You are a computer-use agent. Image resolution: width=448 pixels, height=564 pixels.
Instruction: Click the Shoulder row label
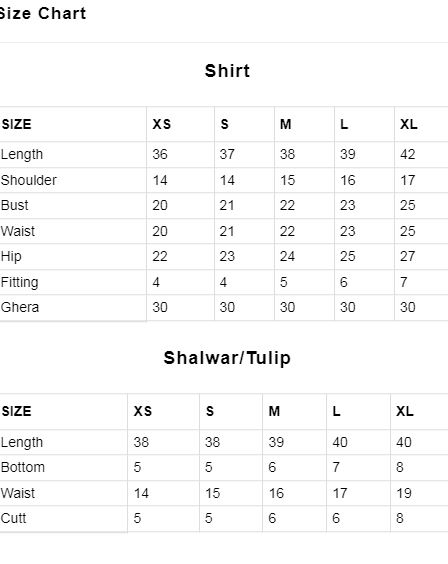point(29,180)
